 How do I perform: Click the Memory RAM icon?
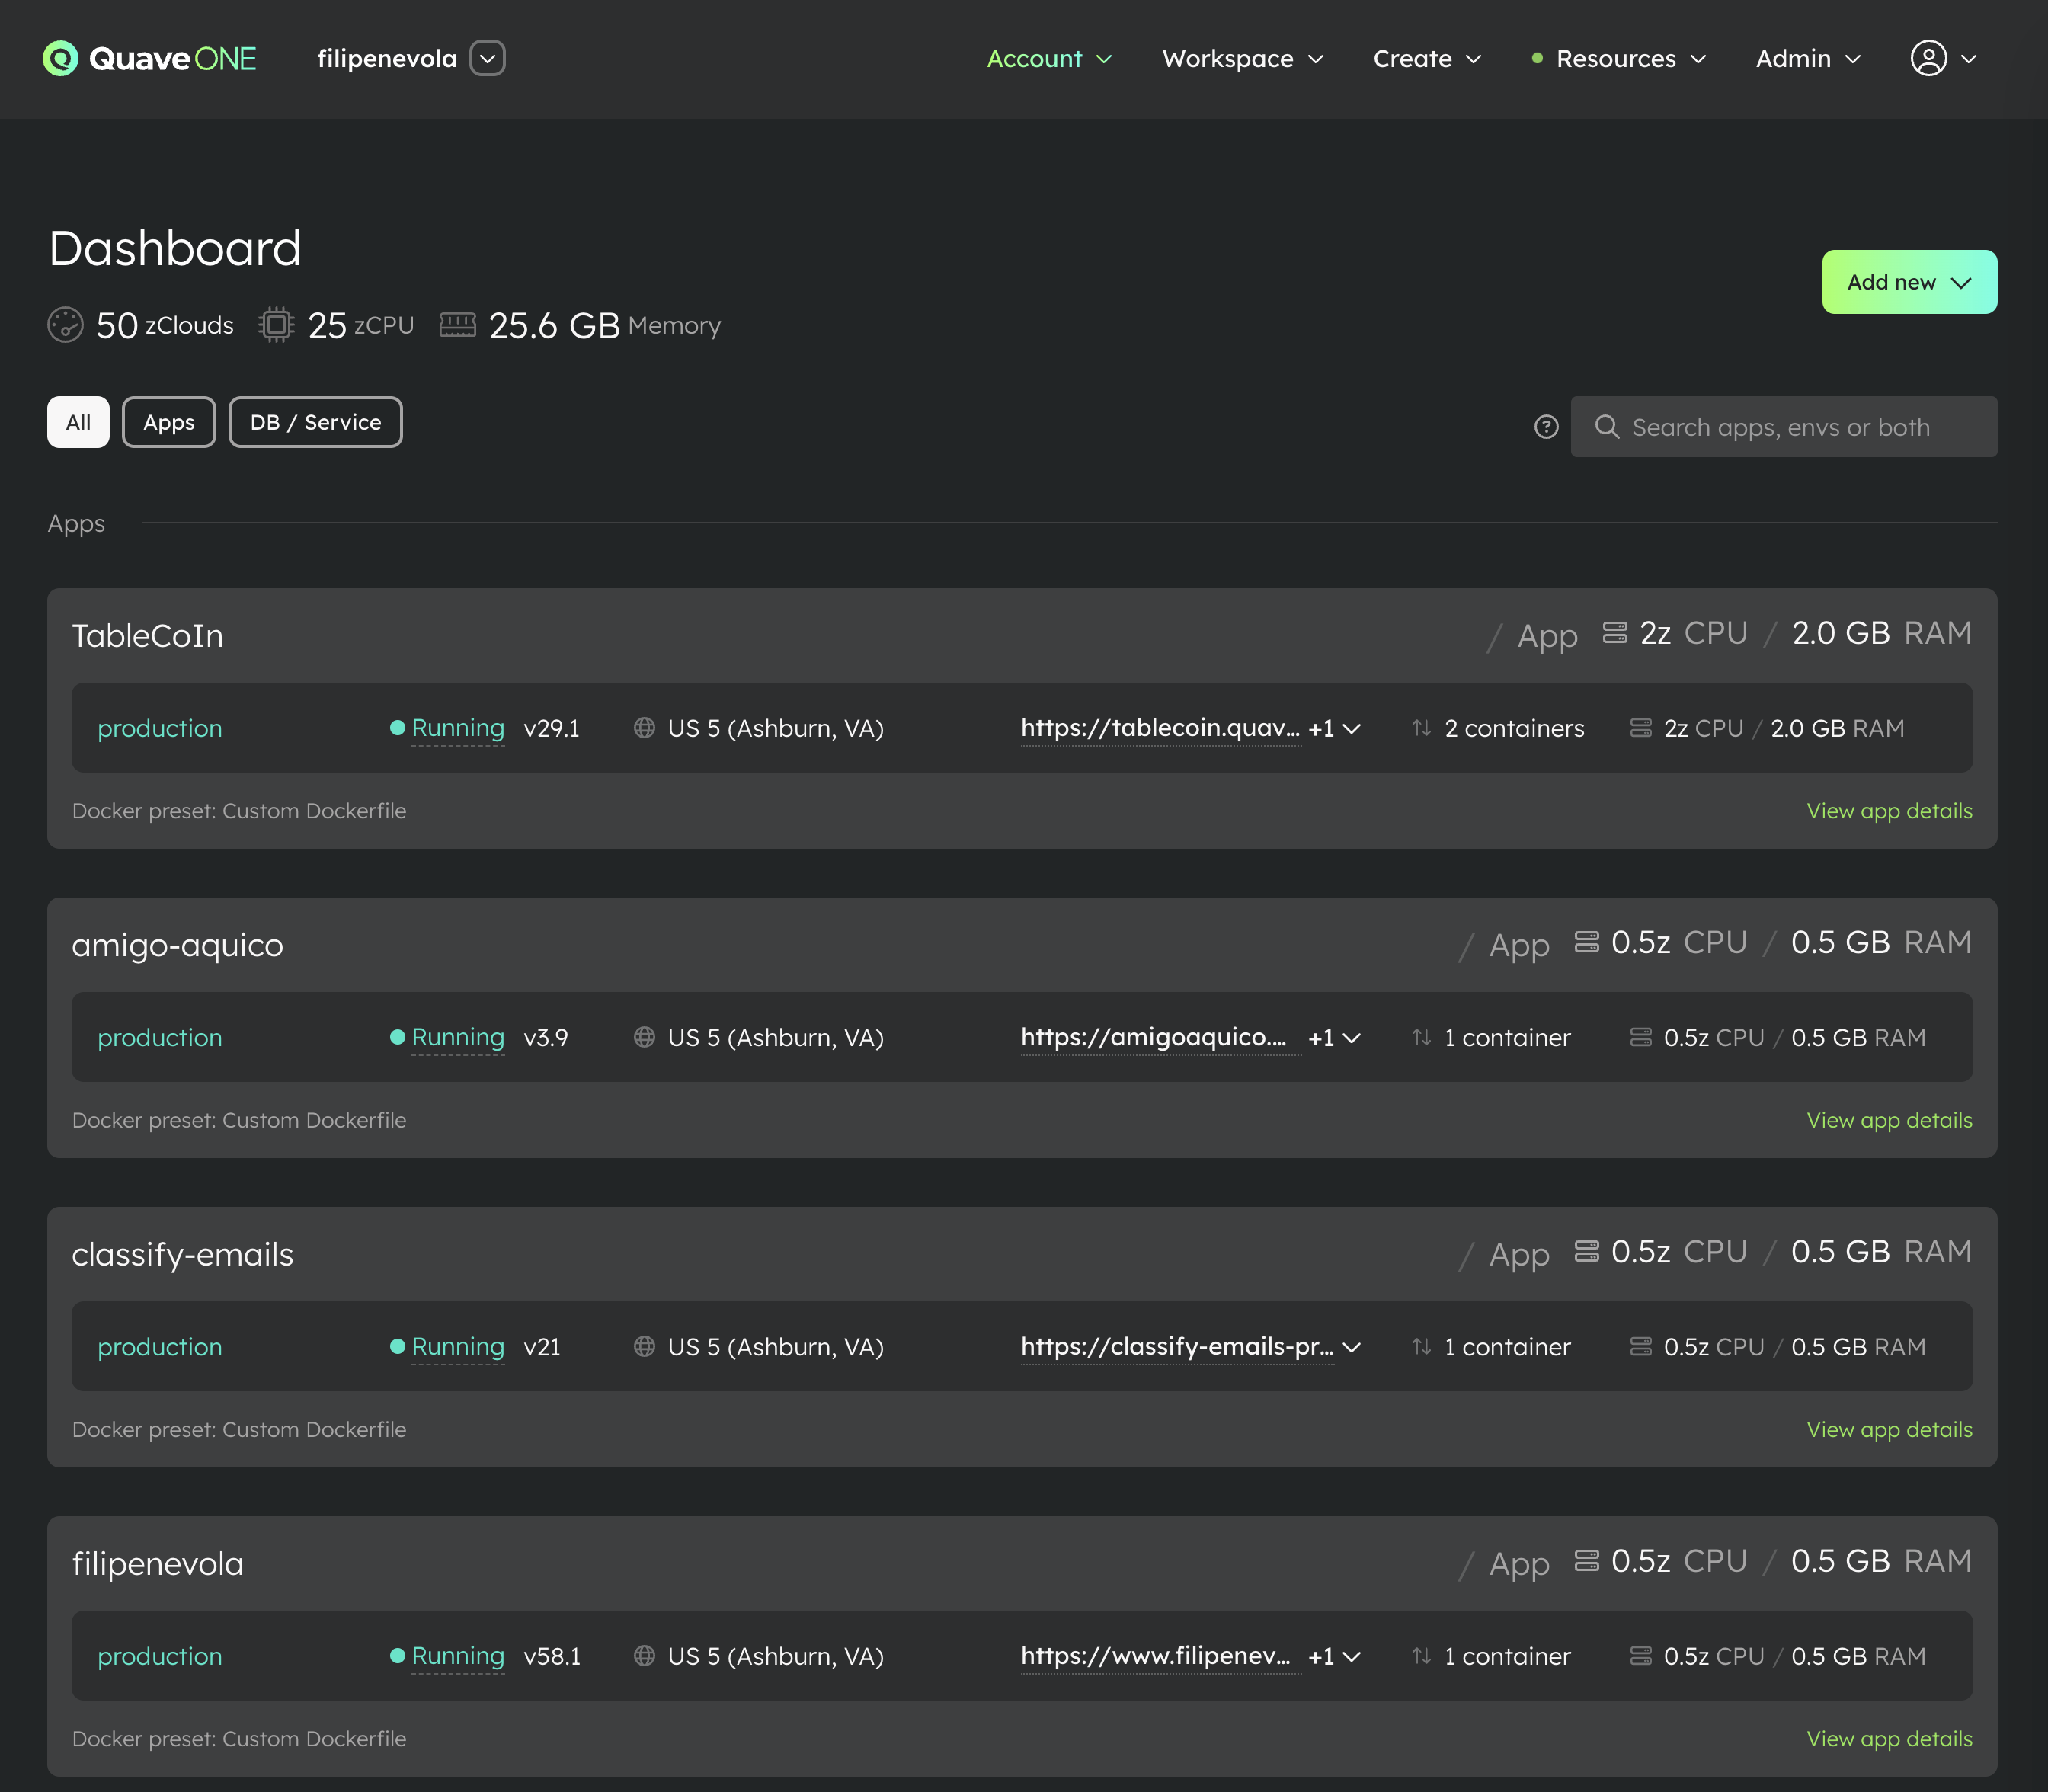point(458,325)
